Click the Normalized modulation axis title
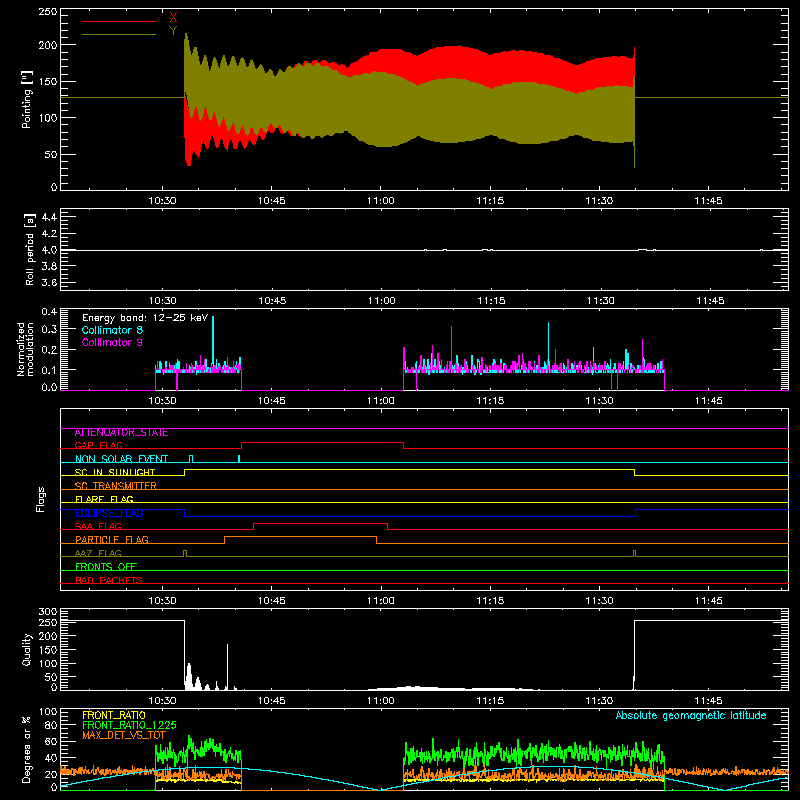This screenshot has height=800, width=800. click(x=26, y=349)
